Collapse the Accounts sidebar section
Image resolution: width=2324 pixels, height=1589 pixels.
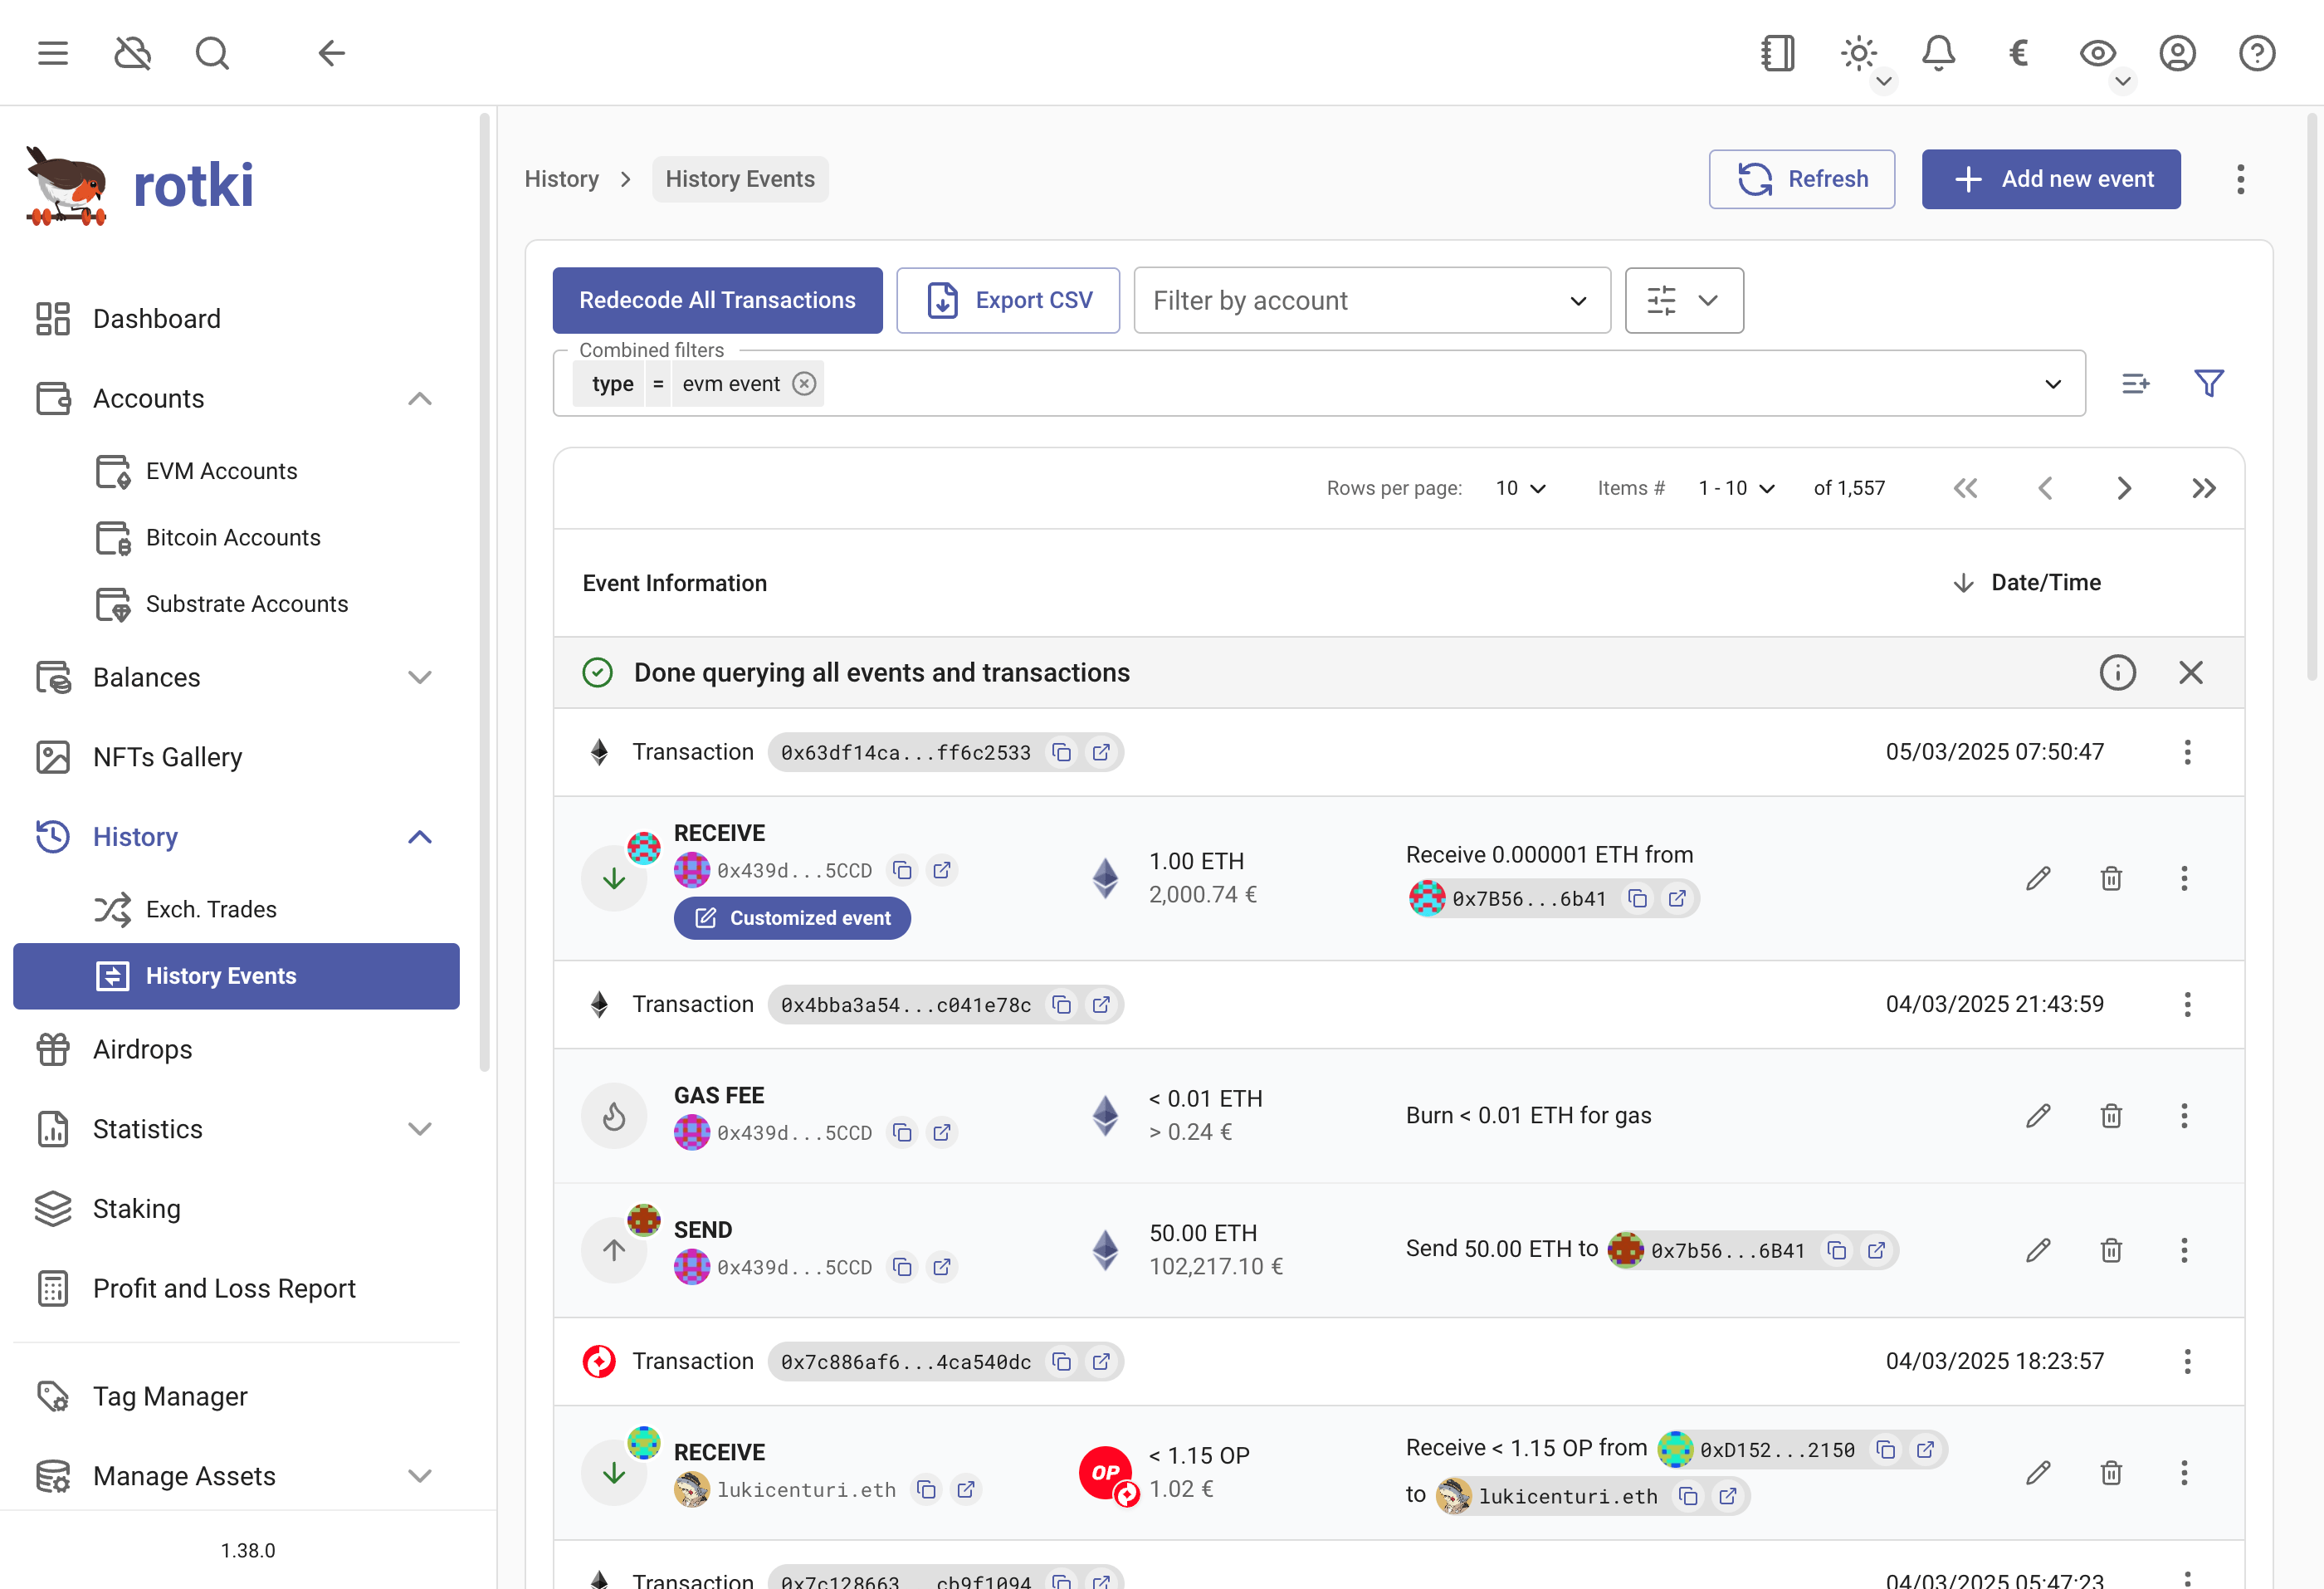(x=420, y=399)
